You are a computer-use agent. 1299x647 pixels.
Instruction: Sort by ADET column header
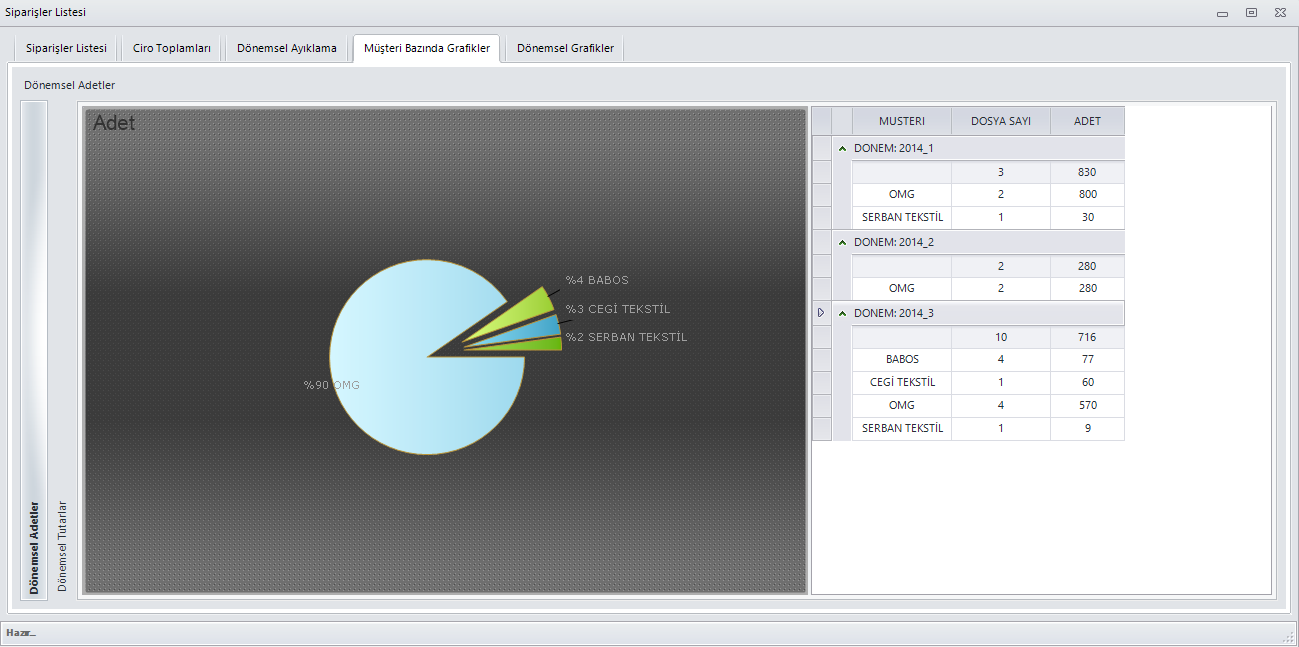[x=1087, y=121]
